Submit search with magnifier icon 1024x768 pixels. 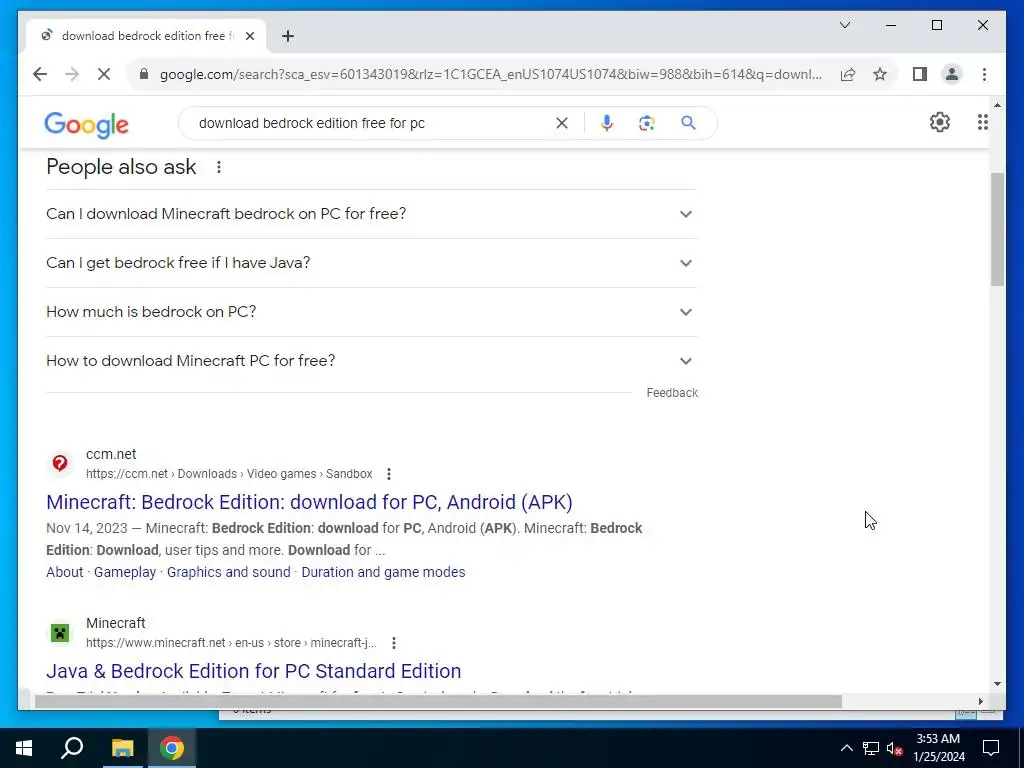pos(688,123)
